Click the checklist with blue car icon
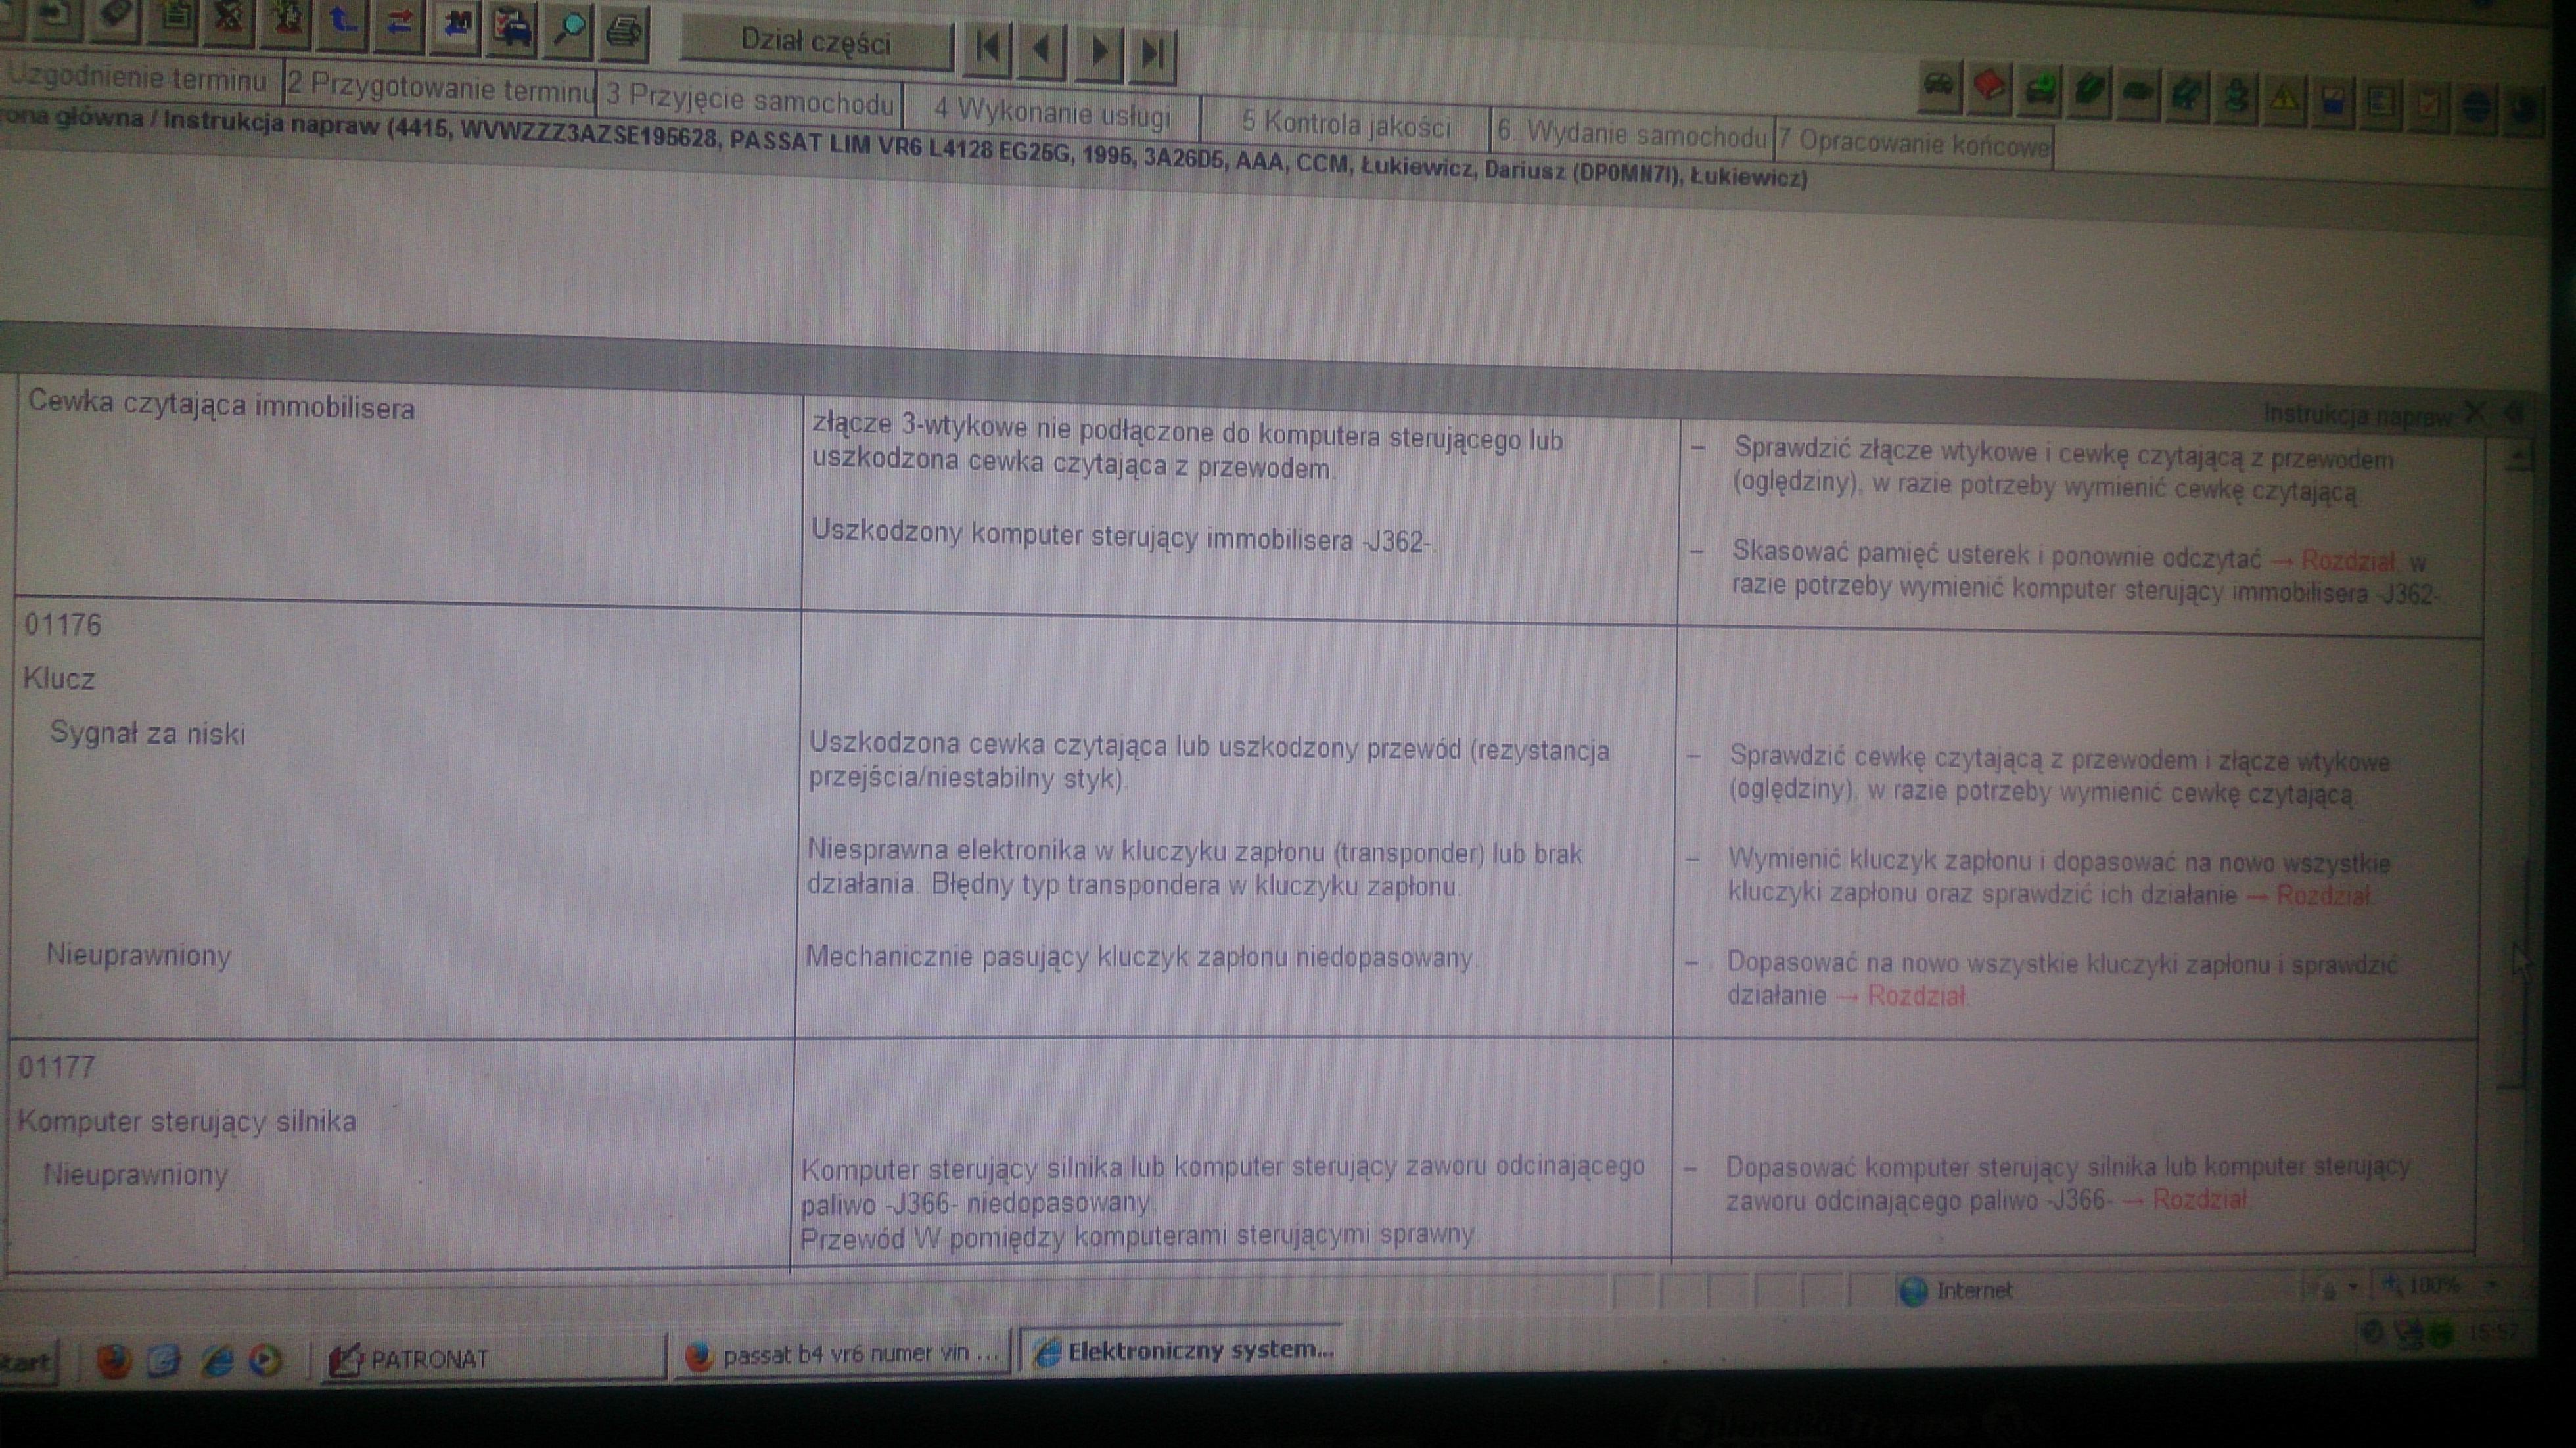Screen dimensions: 2576x1448 511,27
